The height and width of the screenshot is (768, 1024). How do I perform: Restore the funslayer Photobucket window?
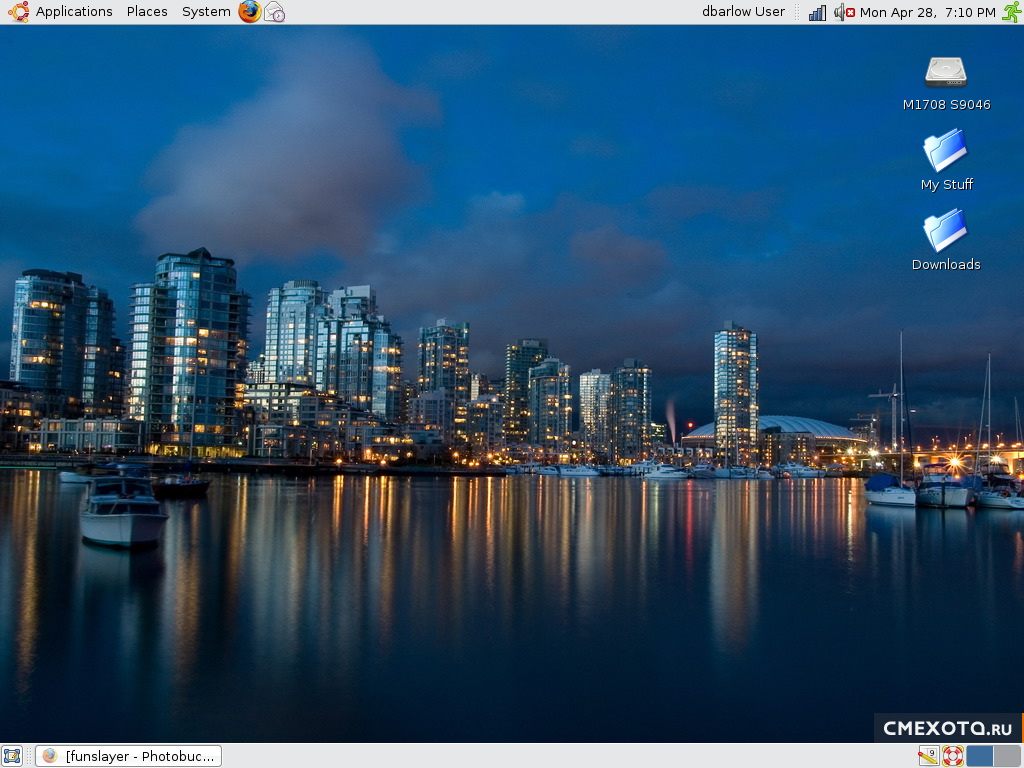pos(128,756)
